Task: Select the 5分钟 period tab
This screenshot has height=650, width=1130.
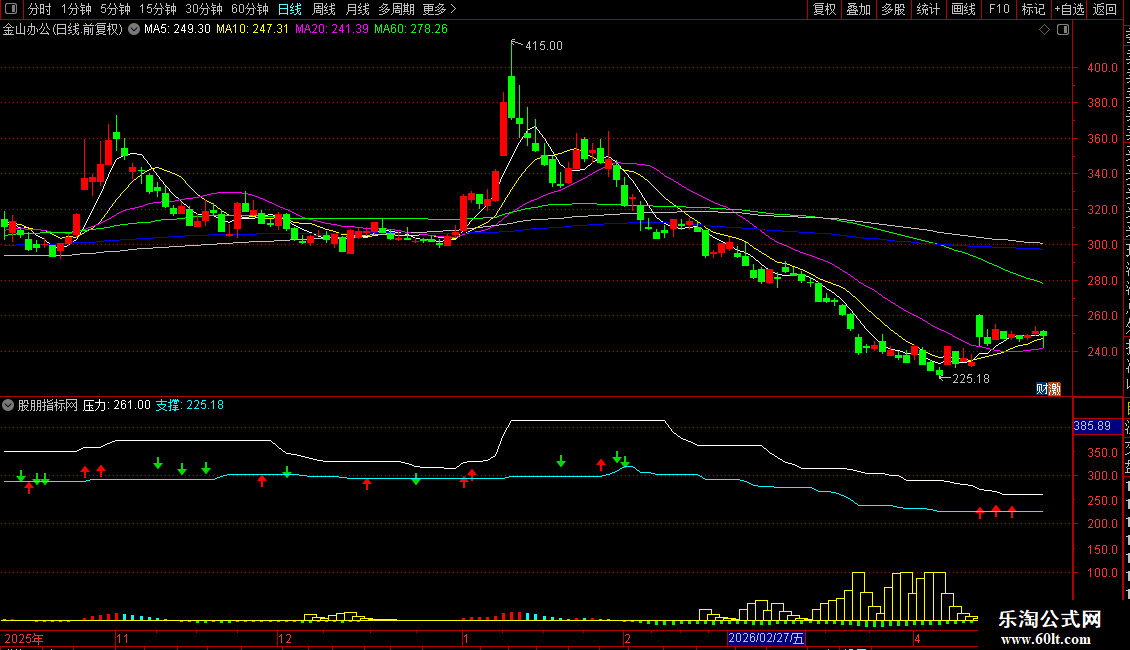Action: point(115,9)
